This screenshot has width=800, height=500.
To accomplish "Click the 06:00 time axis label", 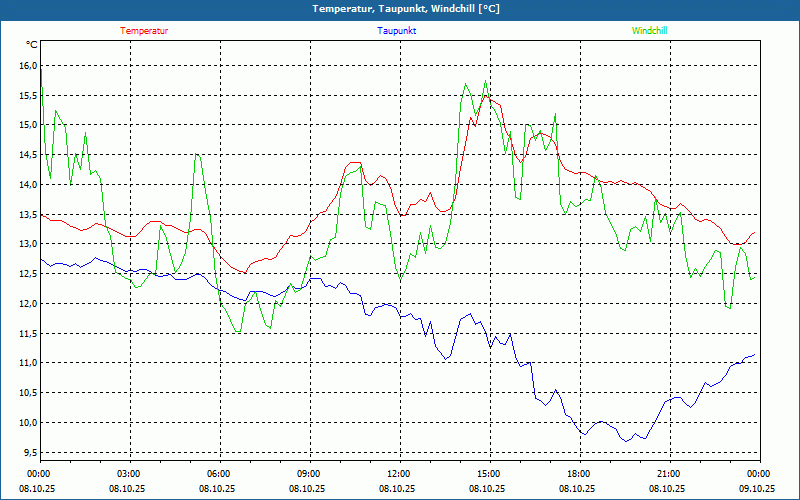I will click(218, 474).
